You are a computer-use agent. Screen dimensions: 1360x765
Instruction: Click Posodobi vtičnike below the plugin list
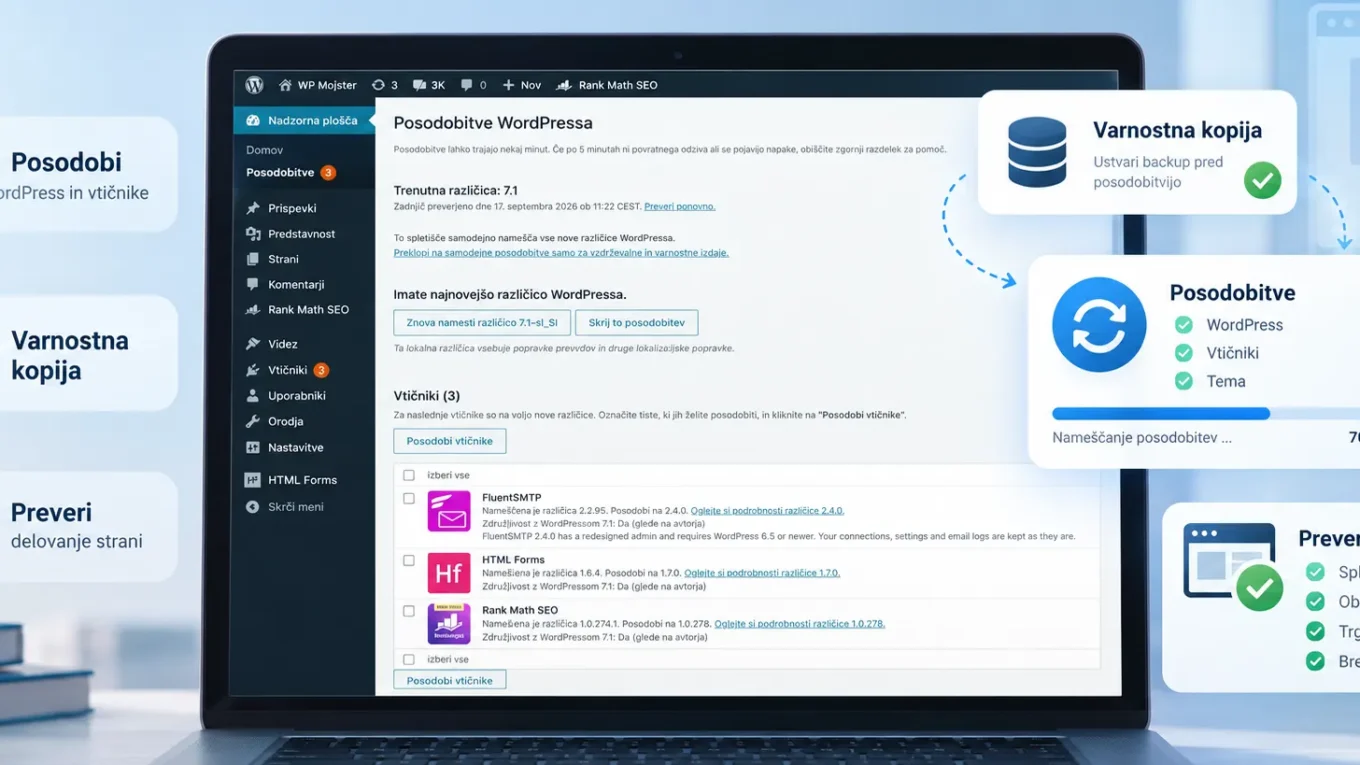(450, 680)
